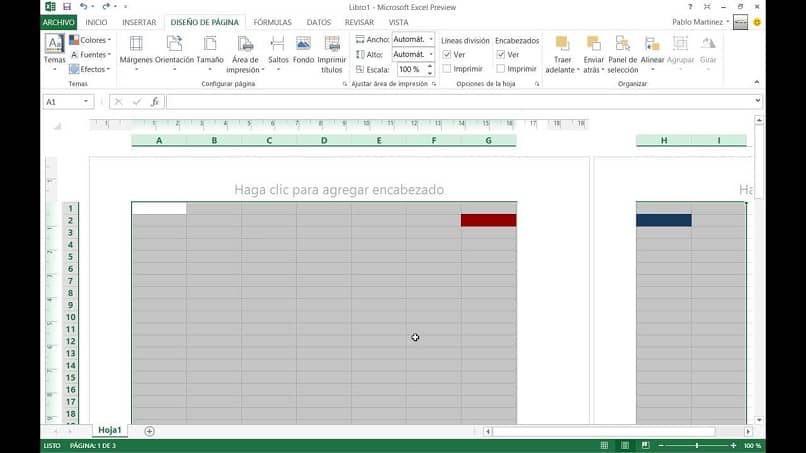Click the zoom slider handle

pyautogui.click(x=697, y=445)
